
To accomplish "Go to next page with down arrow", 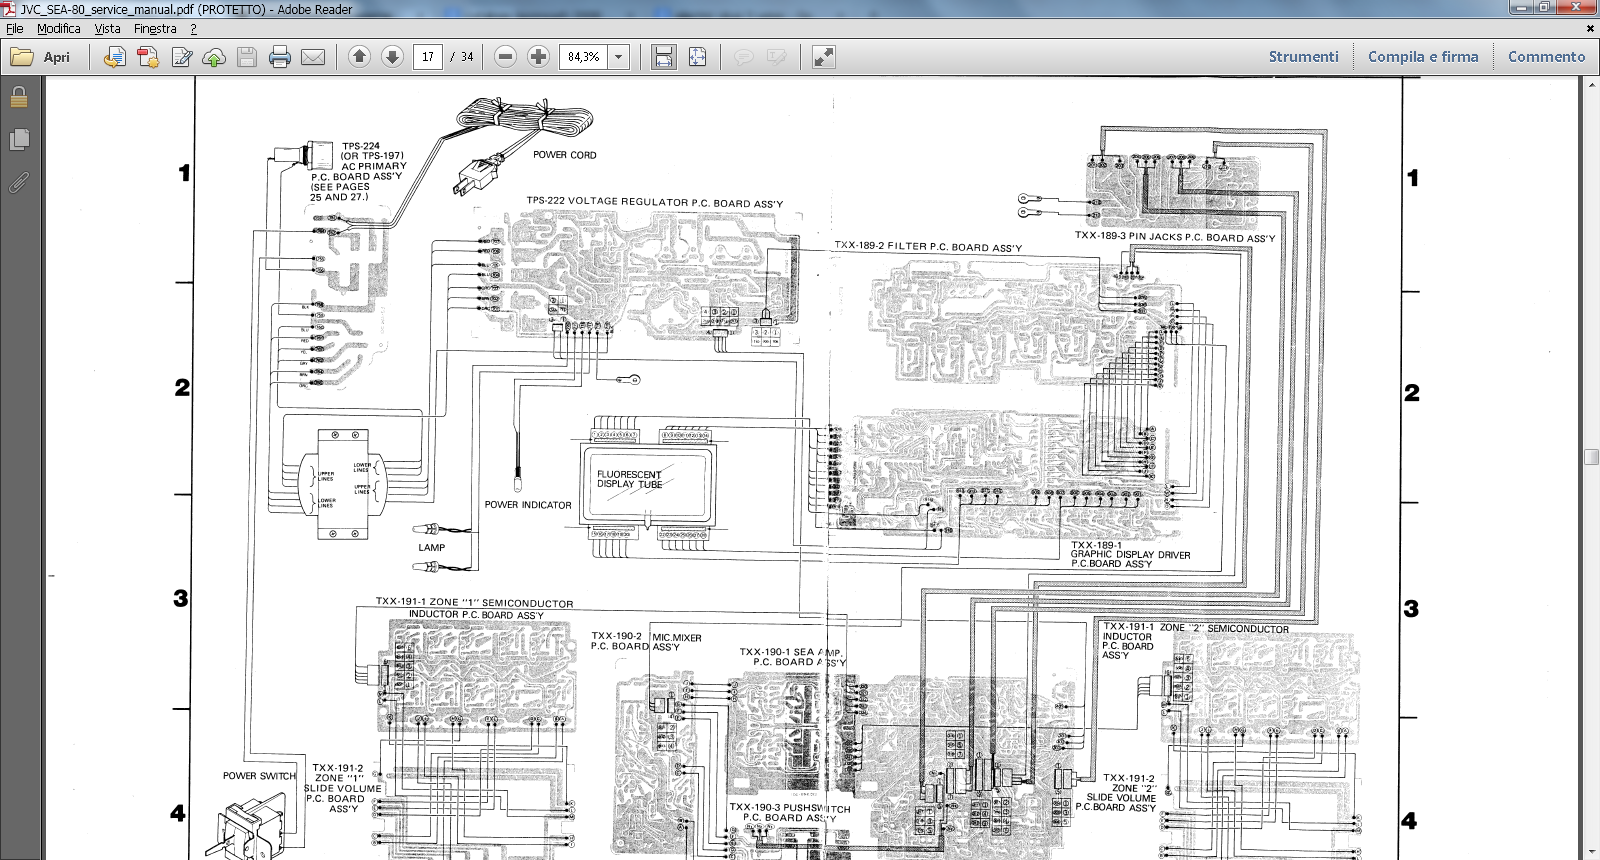I will point(392,57).
